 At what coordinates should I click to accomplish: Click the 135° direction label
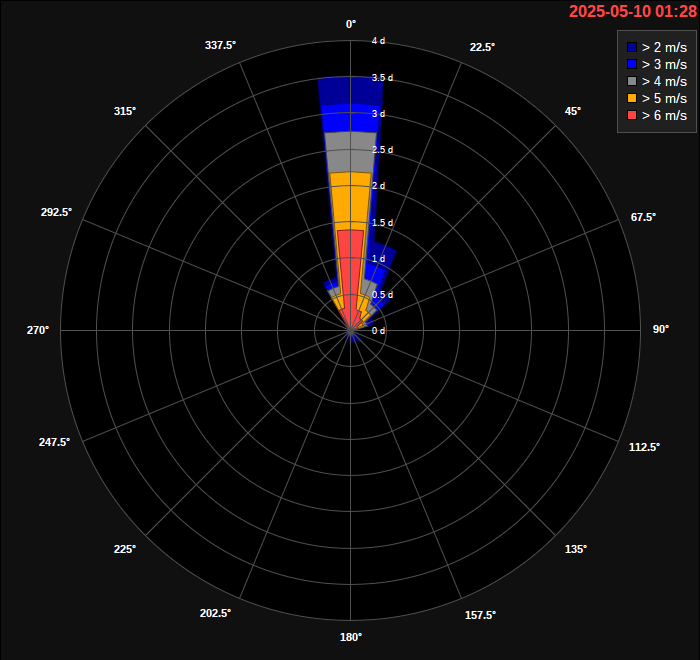click(576, 549)
